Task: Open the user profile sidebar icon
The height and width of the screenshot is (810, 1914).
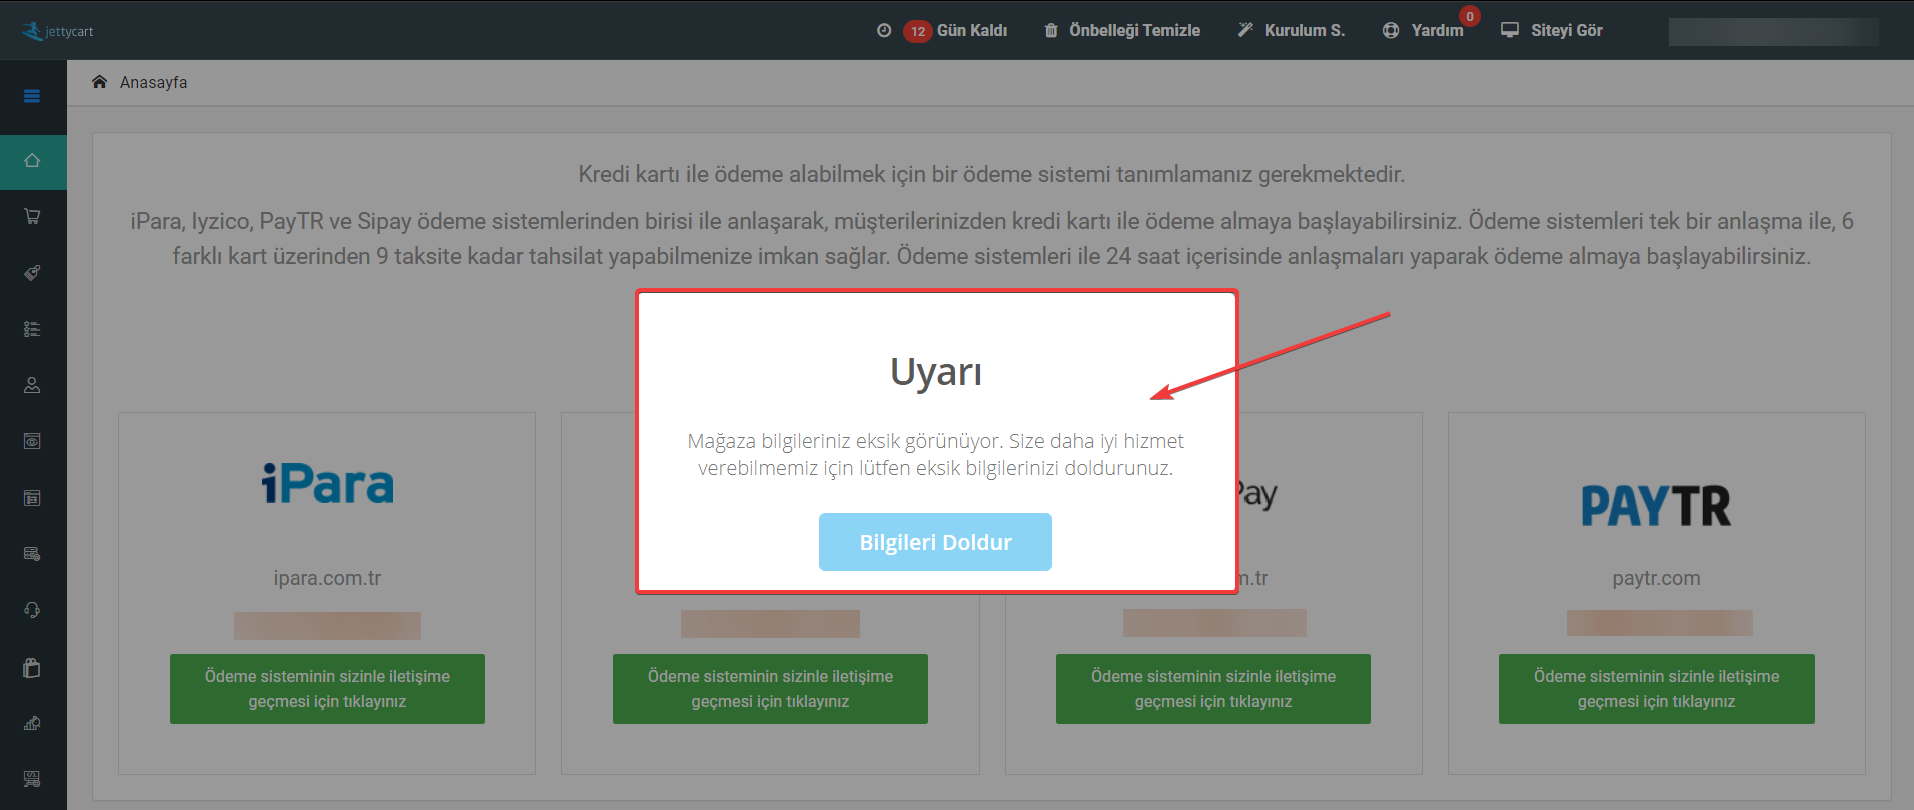Action: pyautogui.click(x=32, y=385)
